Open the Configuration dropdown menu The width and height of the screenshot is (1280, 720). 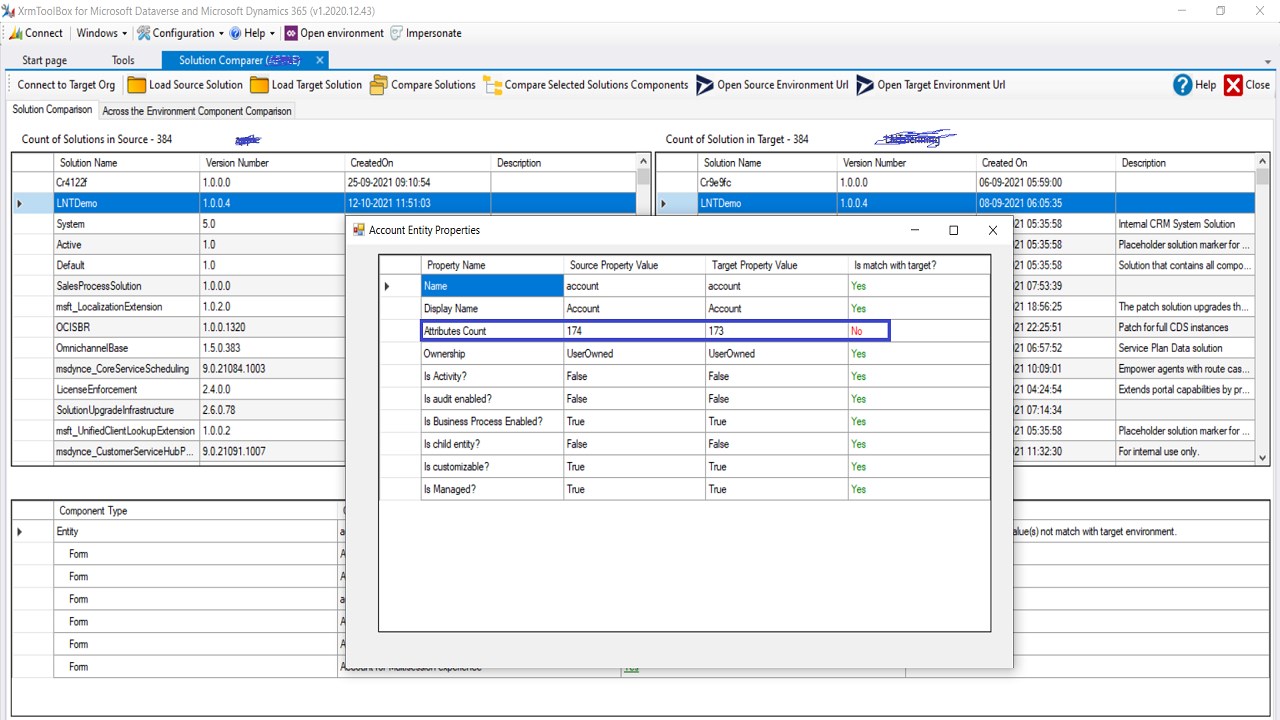pyautogui.click(x=181, y=33)
